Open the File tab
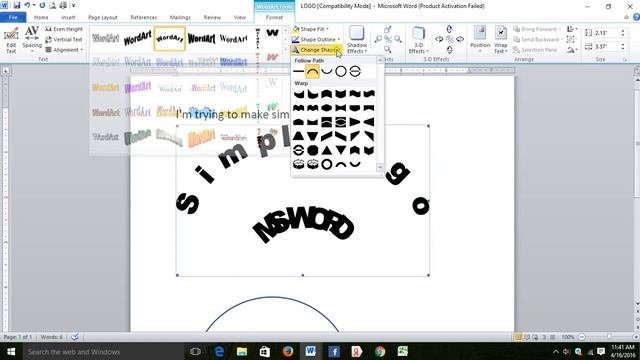This screenshot has width=640, height=360. point(13,17)
